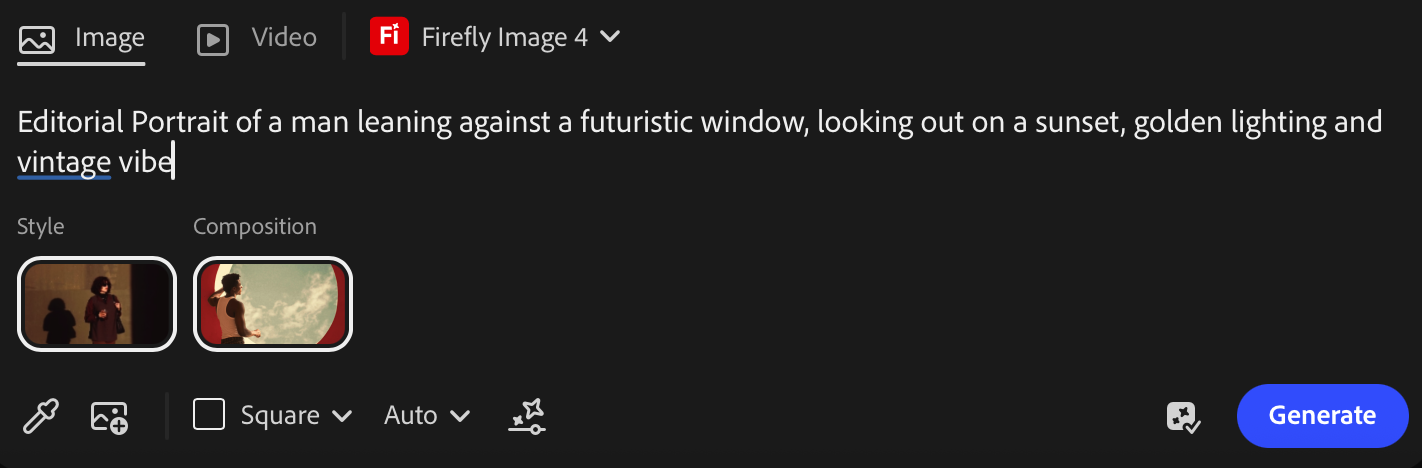Click the picture icon beside Image
Viewport: 1422px width, 468px height.
(37, 39)
